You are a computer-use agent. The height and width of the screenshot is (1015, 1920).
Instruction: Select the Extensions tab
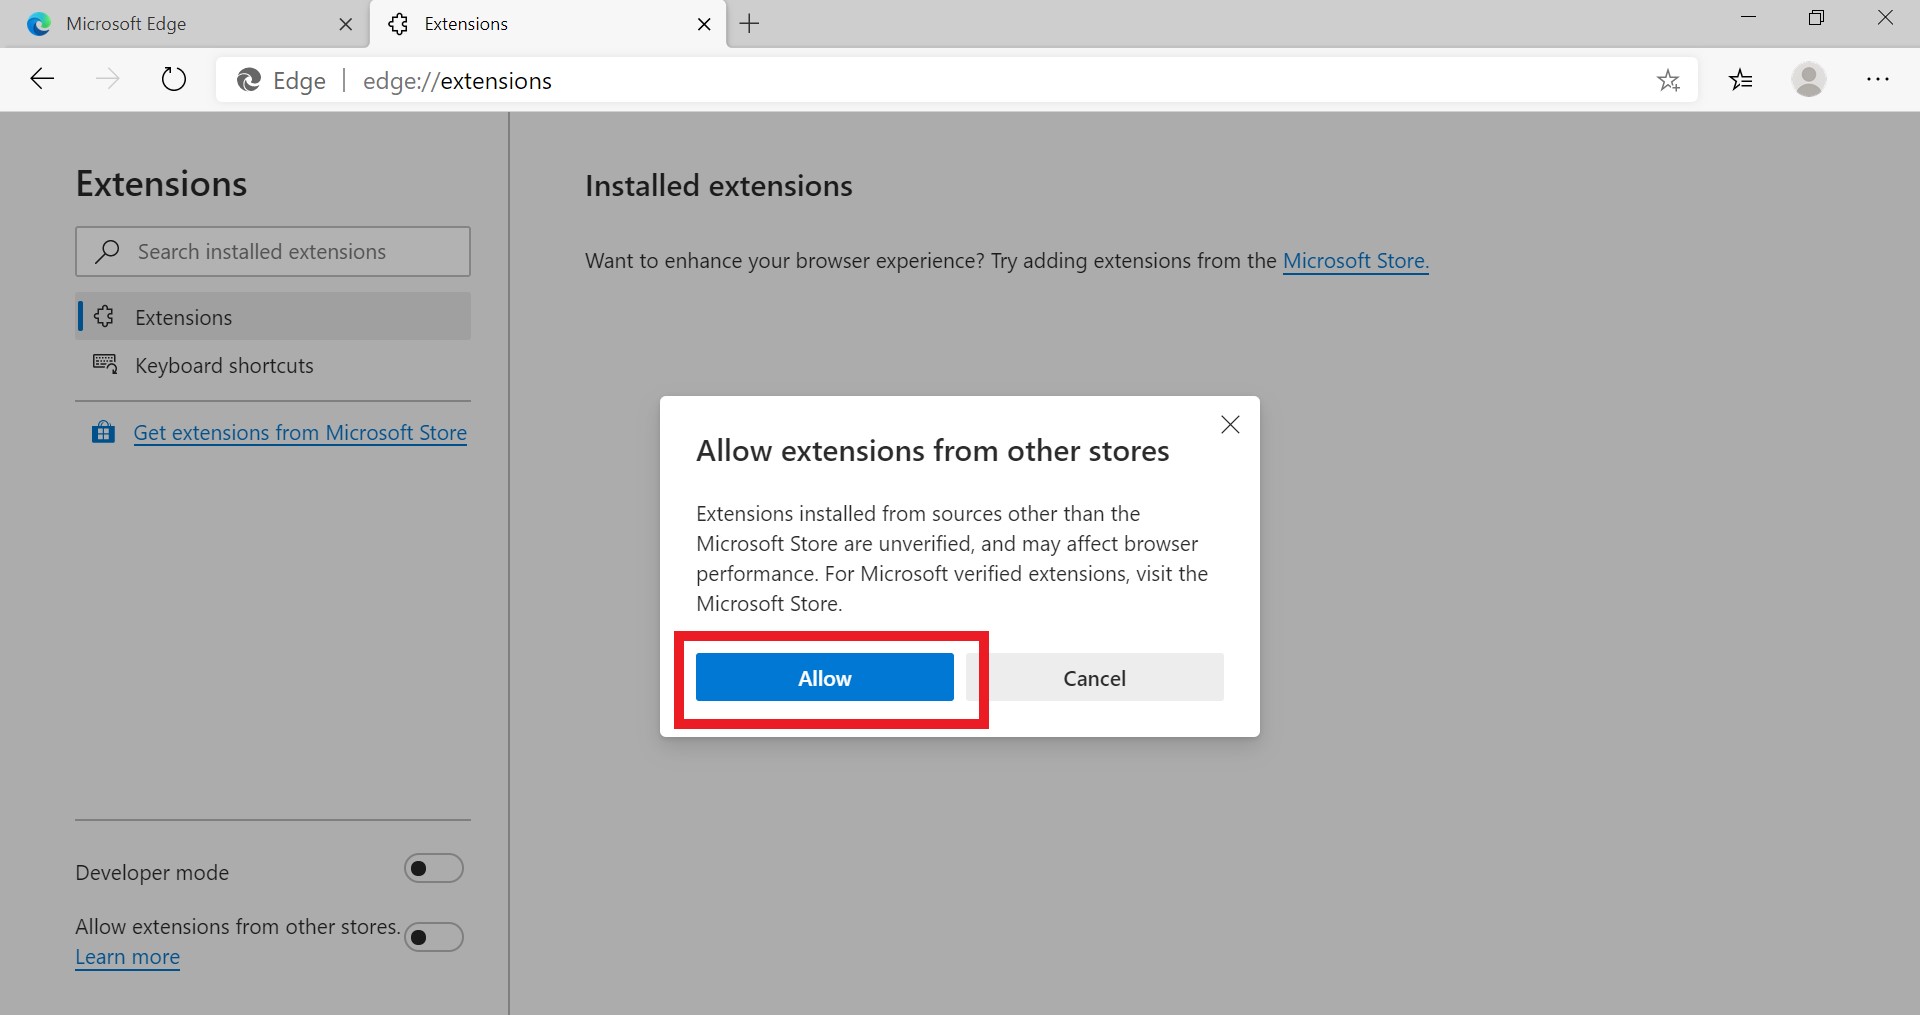click(x=548, y=24)
